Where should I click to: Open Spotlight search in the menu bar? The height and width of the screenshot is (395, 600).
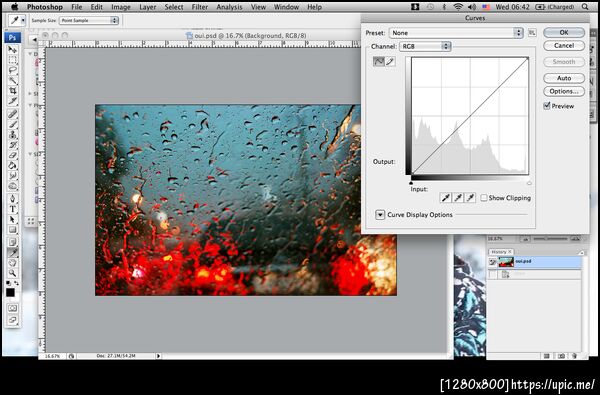point(585,7)
